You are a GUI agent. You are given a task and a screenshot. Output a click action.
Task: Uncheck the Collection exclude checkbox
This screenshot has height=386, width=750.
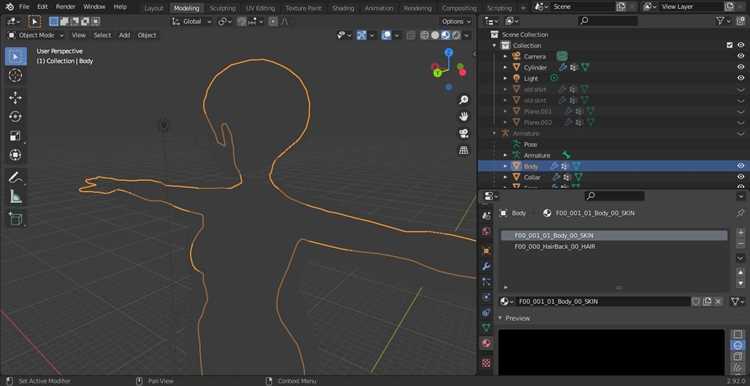pos(729,45)
